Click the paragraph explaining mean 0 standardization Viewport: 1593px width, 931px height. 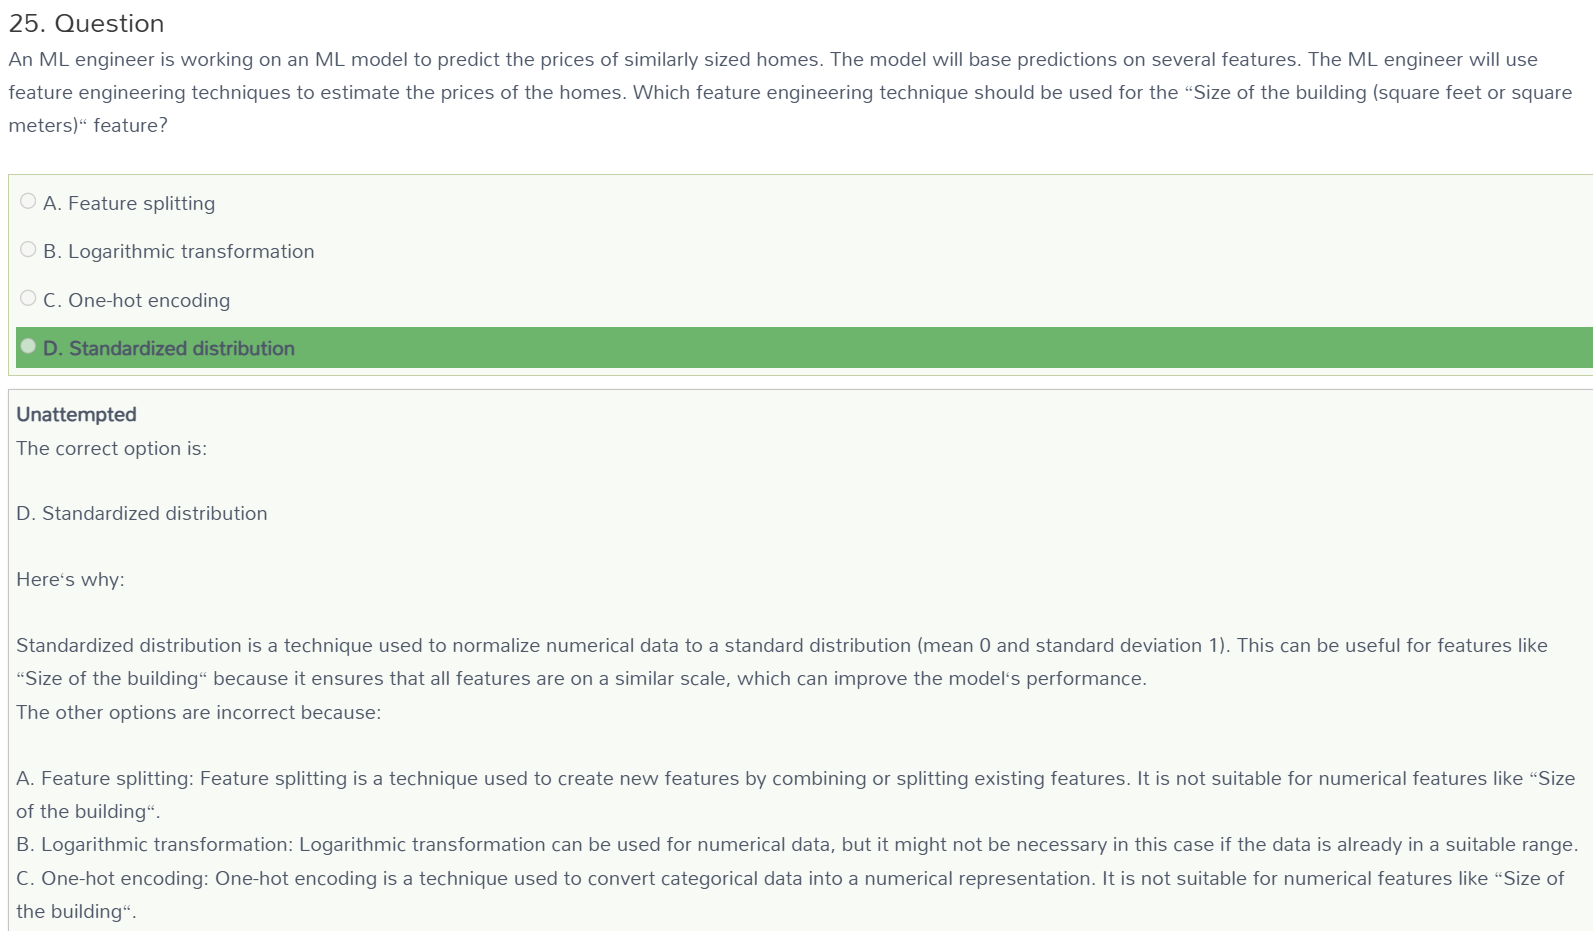coord(782,661)
